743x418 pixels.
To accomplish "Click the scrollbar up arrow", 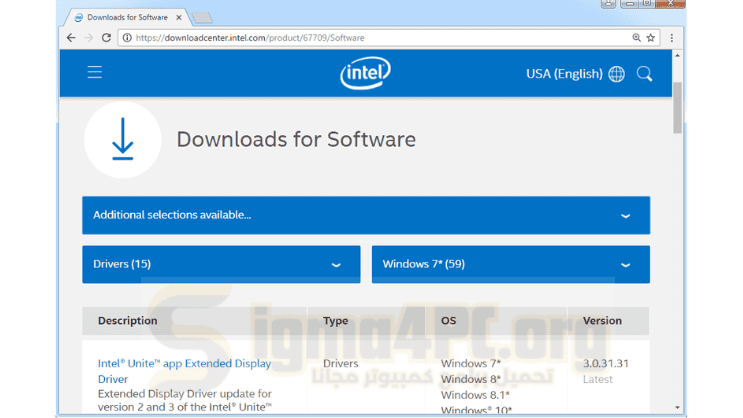I will pyautogui.click(x=677, y=55).
